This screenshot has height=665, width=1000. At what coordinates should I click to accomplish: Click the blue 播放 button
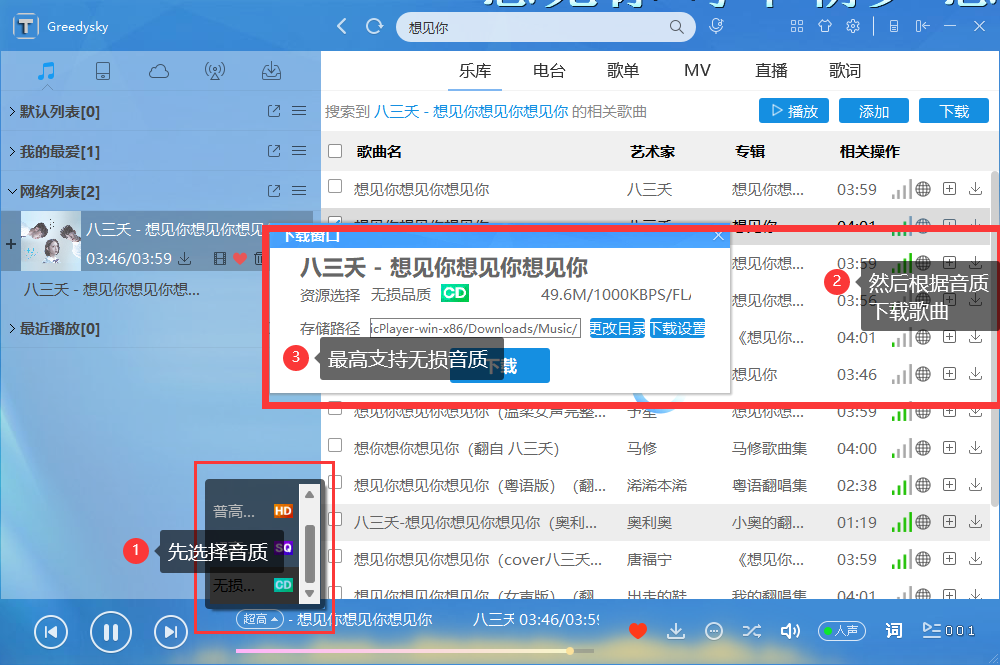click(x=794, y=111)
